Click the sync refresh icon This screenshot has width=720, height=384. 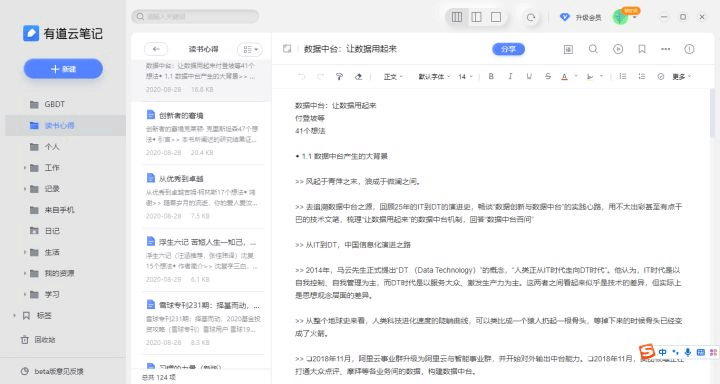click(x=531, y=17)
